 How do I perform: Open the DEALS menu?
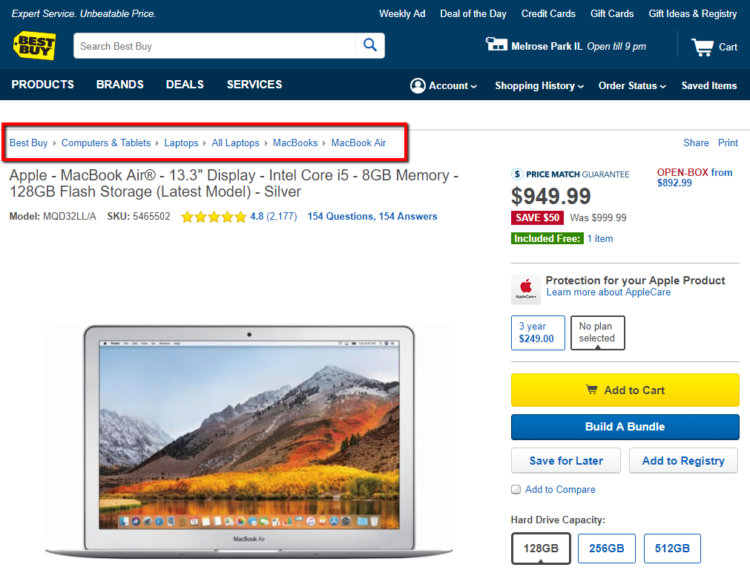pyautogui.click(x=185, y=85)
